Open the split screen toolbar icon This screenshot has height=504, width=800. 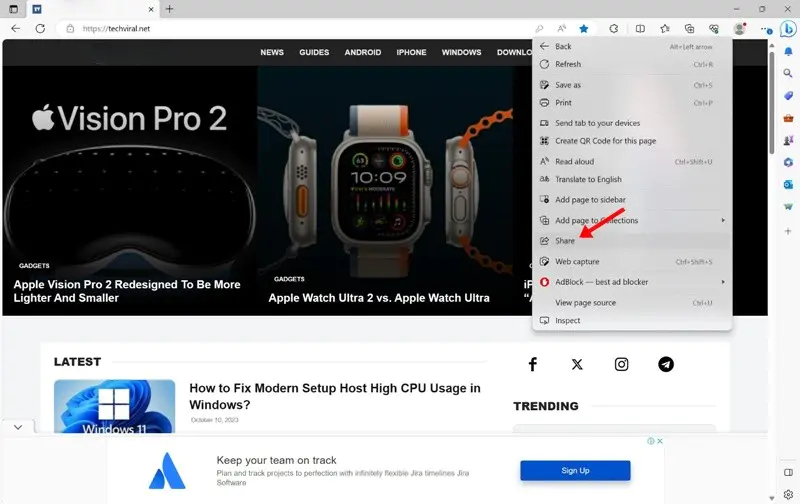tap(640, 29)
